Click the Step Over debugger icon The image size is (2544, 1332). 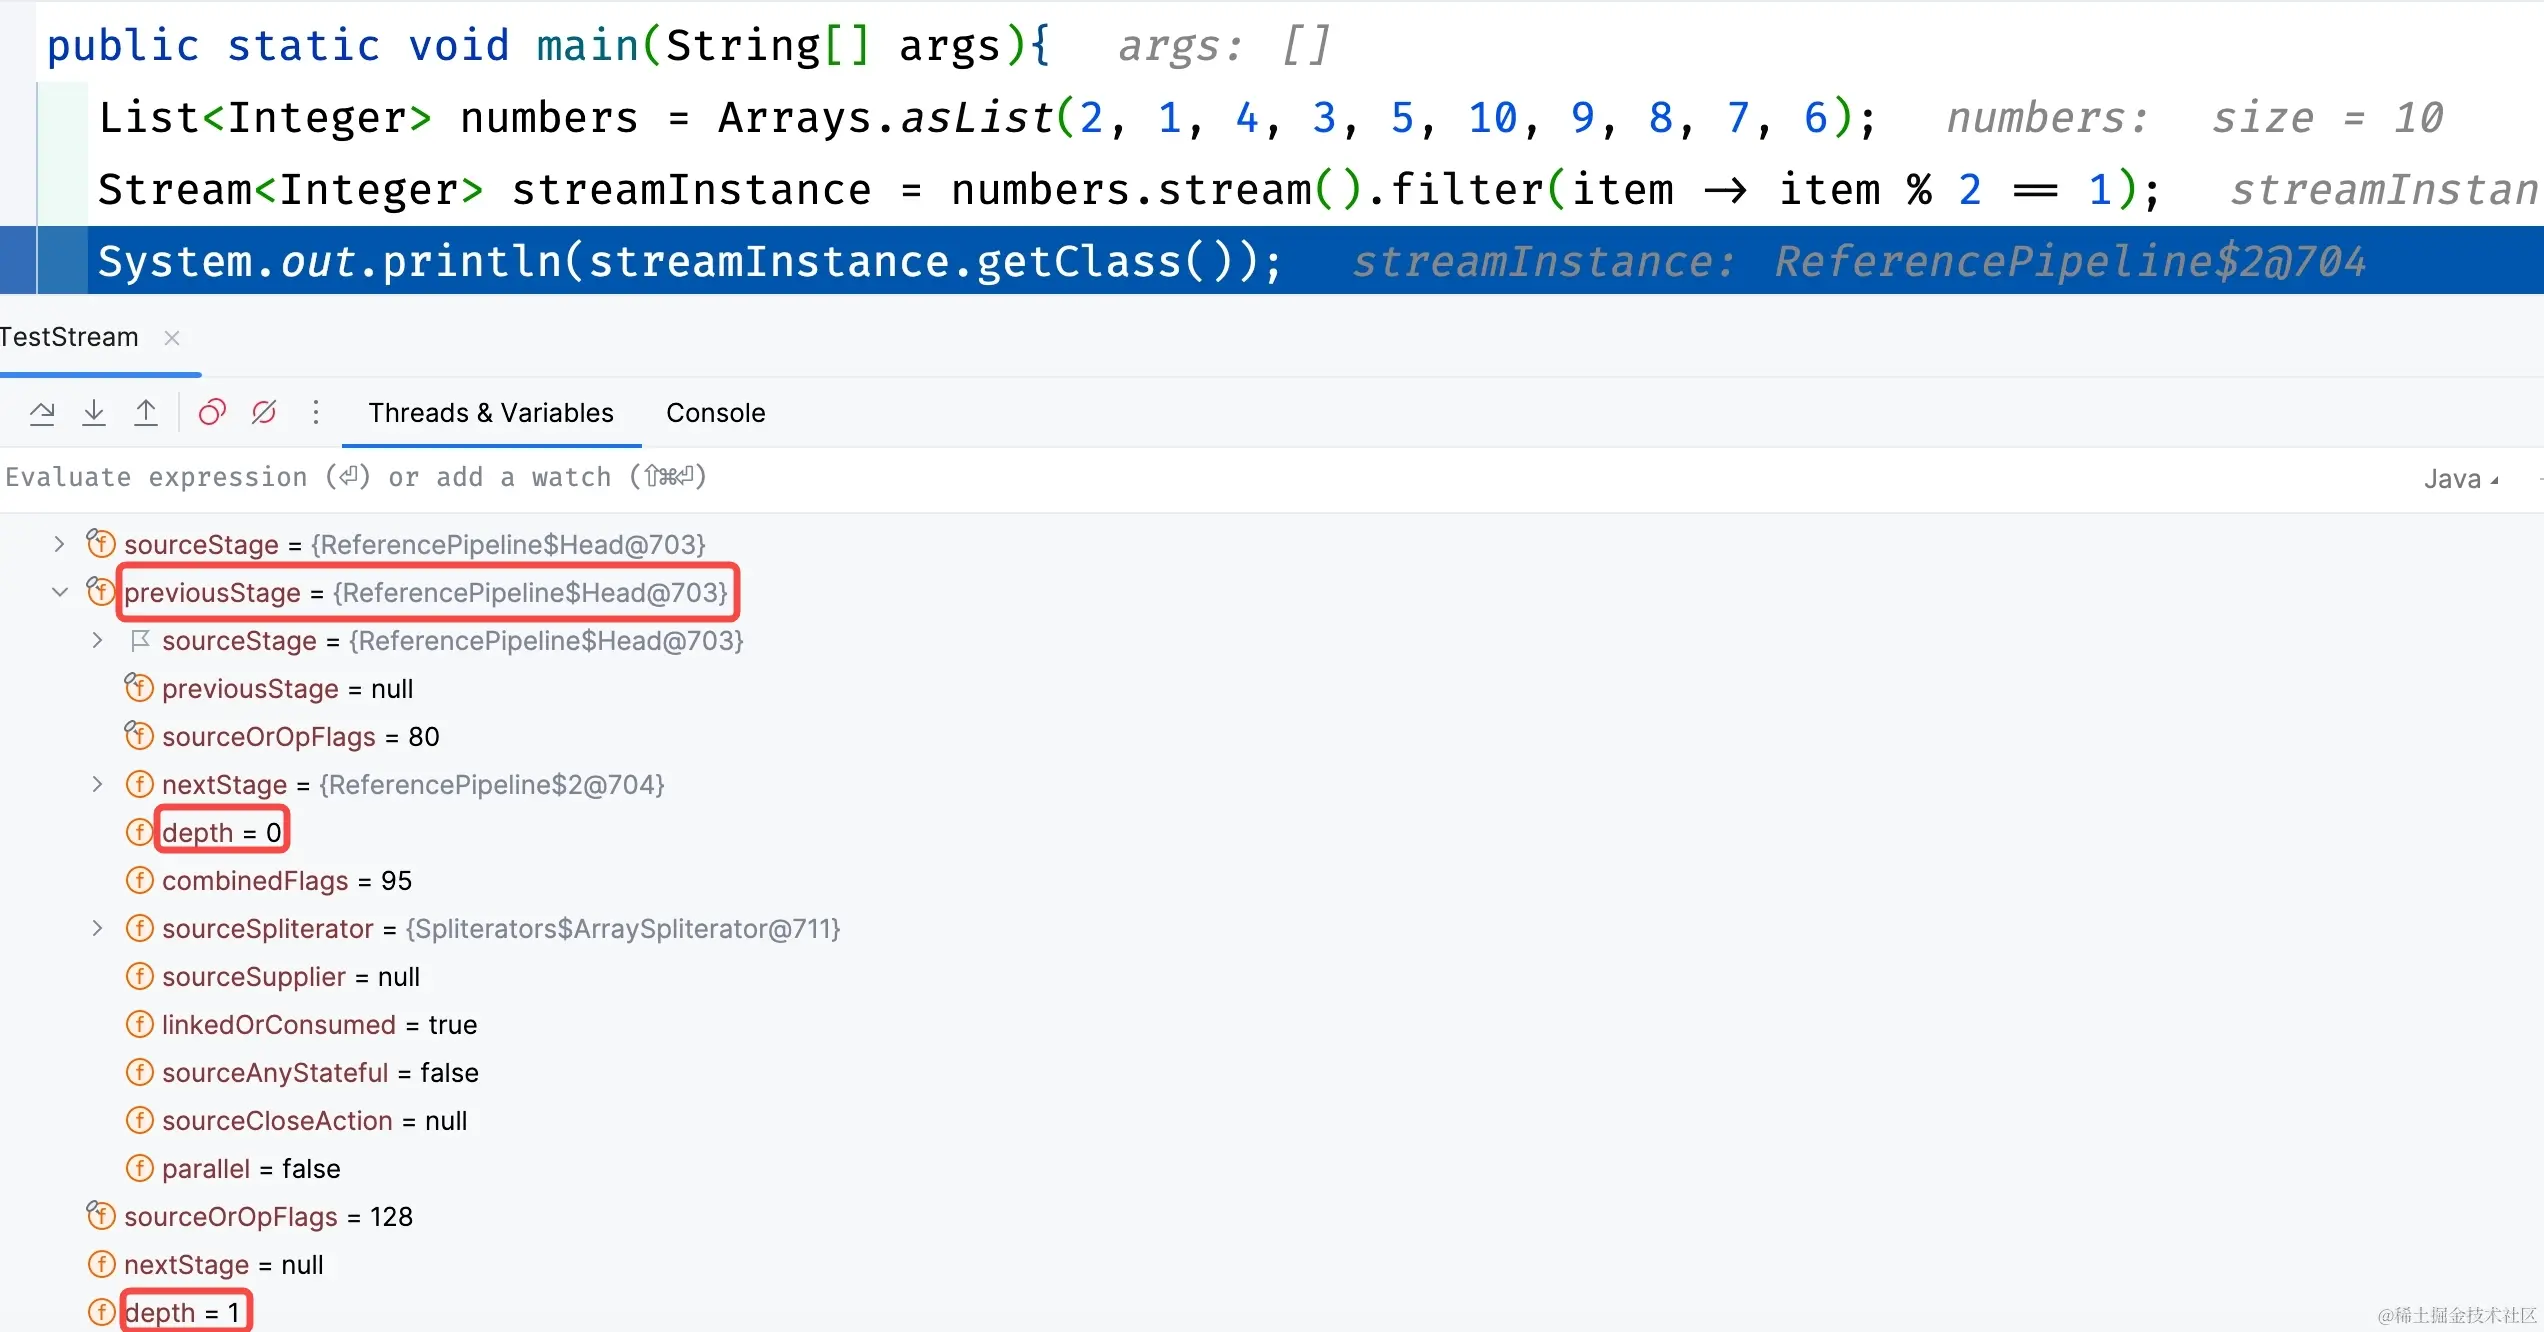(x=42, y=413)
